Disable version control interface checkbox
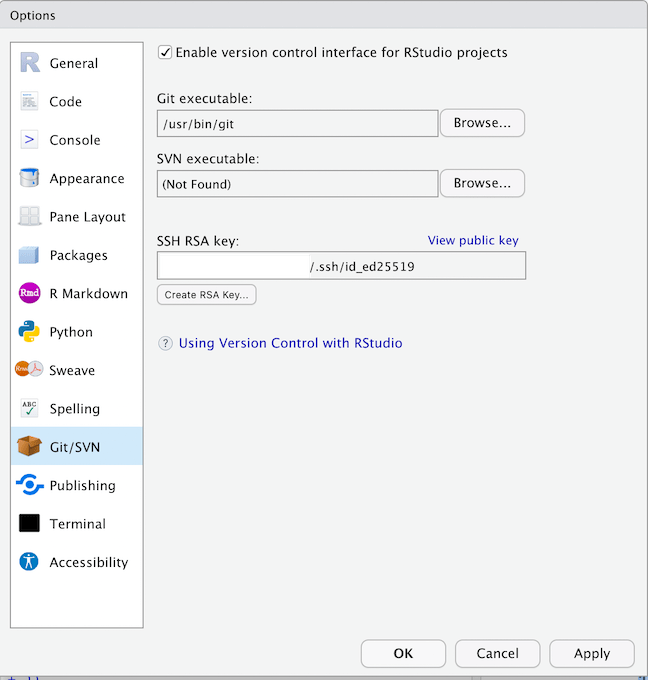This screenshot has height=680, width=648. [x=165, y=52]
